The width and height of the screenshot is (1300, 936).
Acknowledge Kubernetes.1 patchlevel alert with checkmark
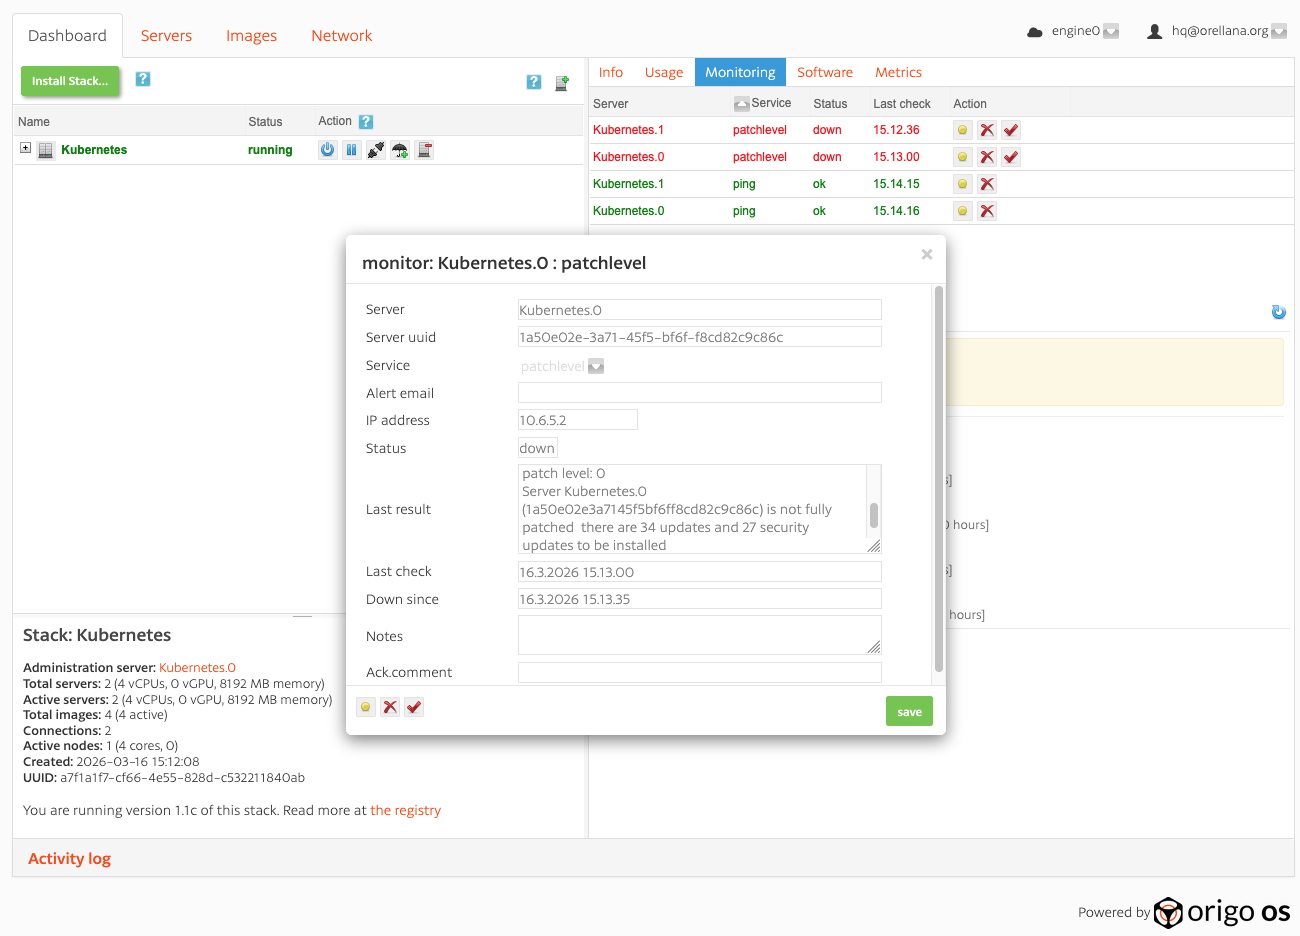tap(1011, 130)
